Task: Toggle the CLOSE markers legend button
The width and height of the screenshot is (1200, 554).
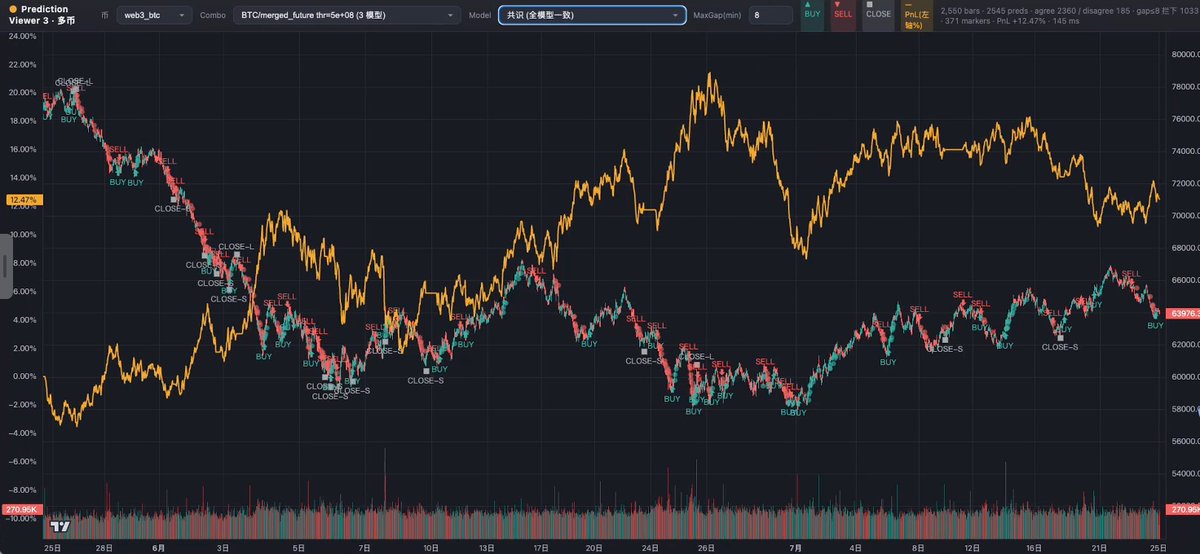Action: click(x=878, y=15)
